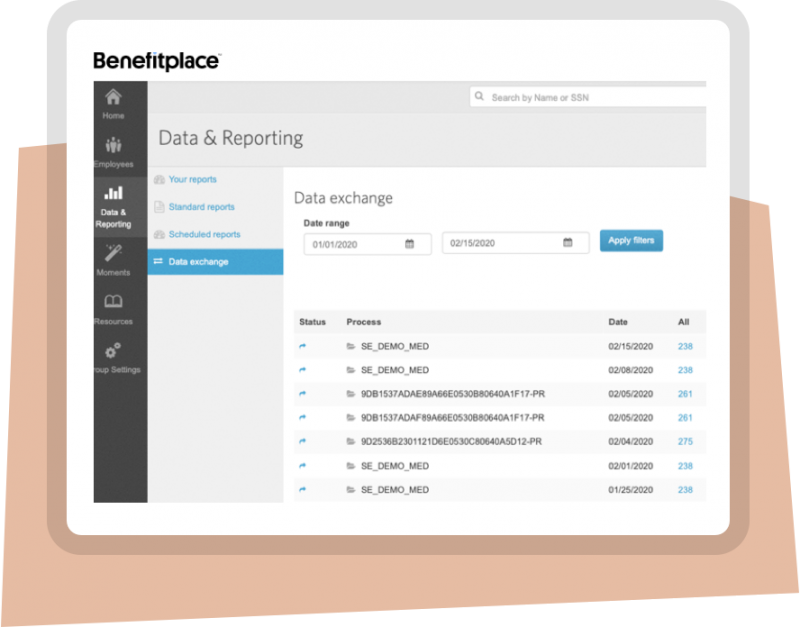Screen dimensions: 800x627
Task: Open Group Settings gears icon
Action: click(113, 350)
